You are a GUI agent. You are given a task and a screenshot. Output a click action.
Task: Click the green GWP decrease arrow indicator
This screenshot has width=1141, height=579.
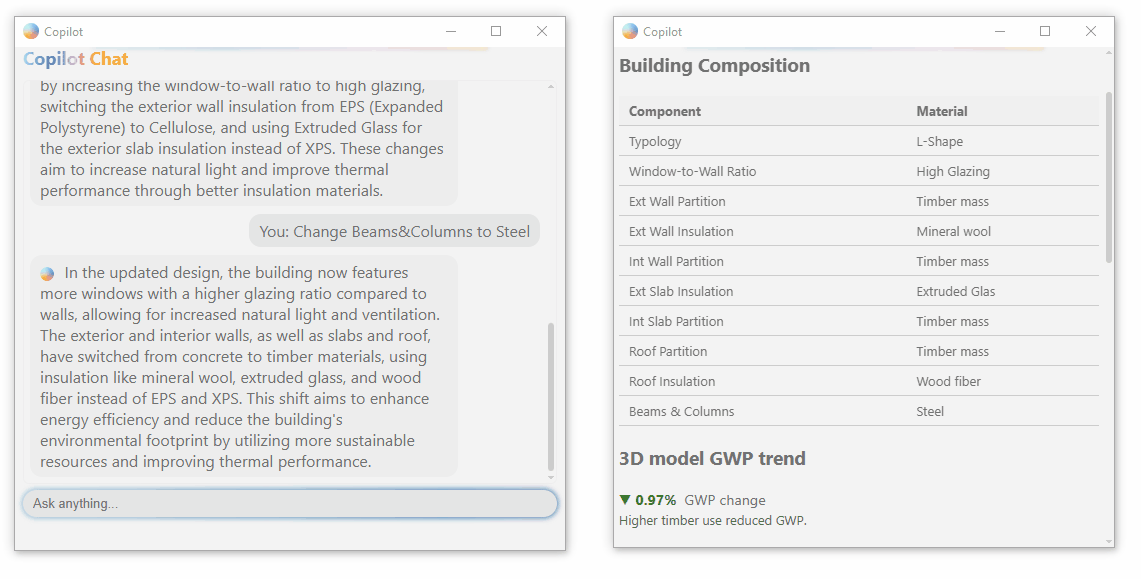point(624,500)
